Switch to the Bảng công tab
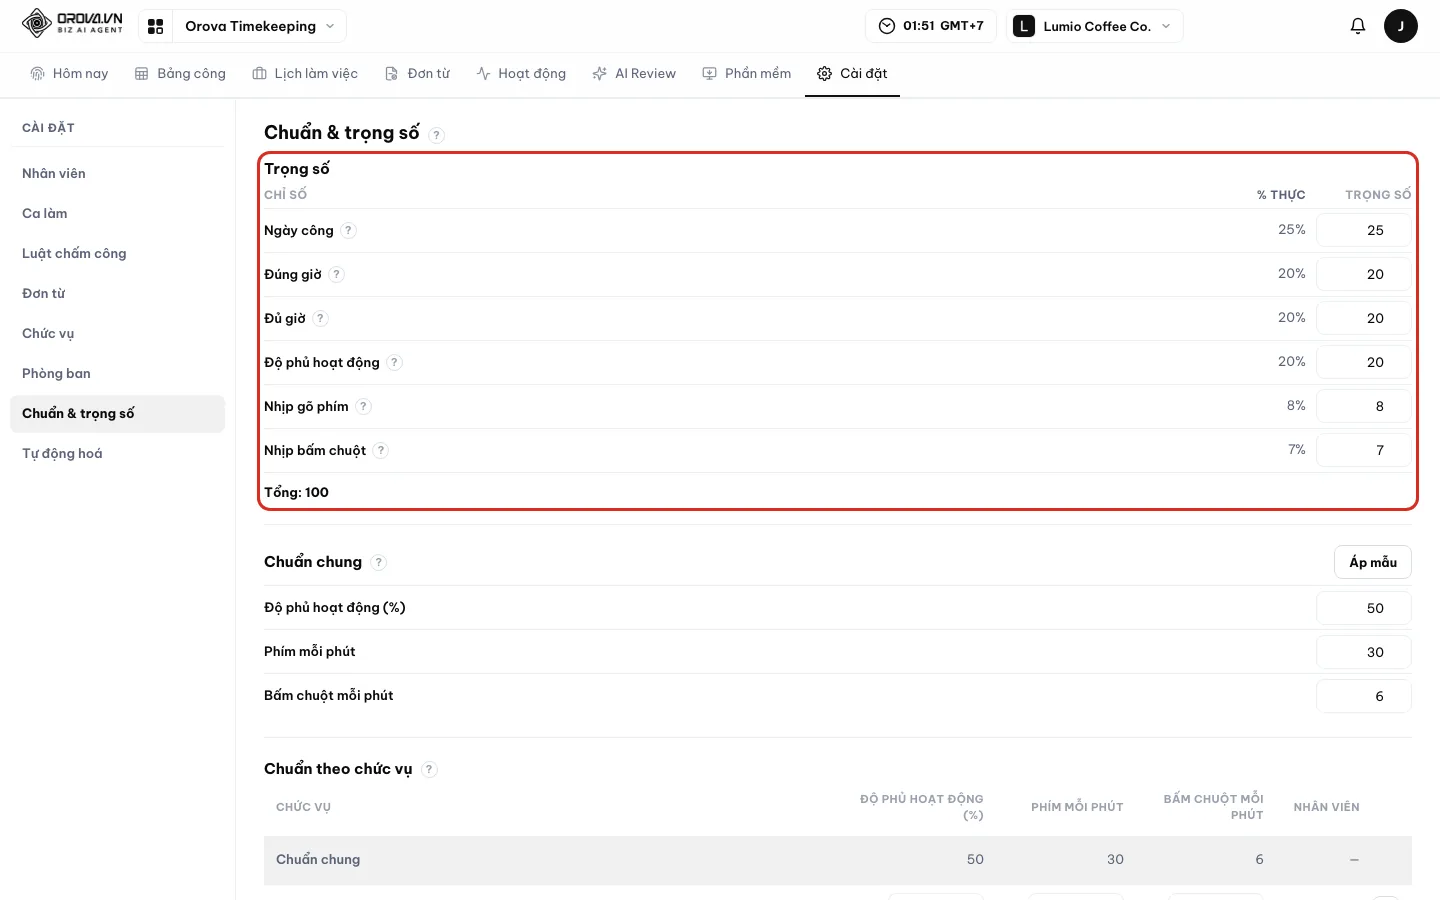Screen dimensions: 1440x900 point(180,74)
